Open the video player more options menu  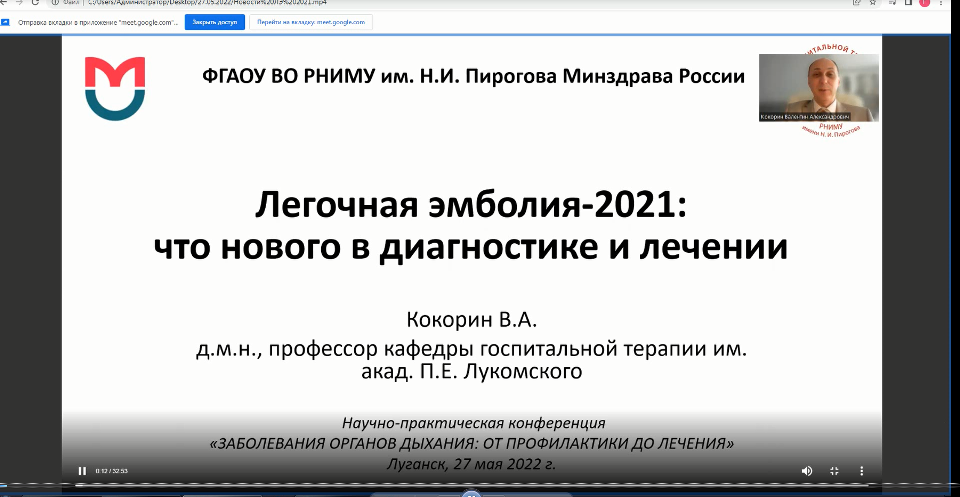(x=861, y=471)
